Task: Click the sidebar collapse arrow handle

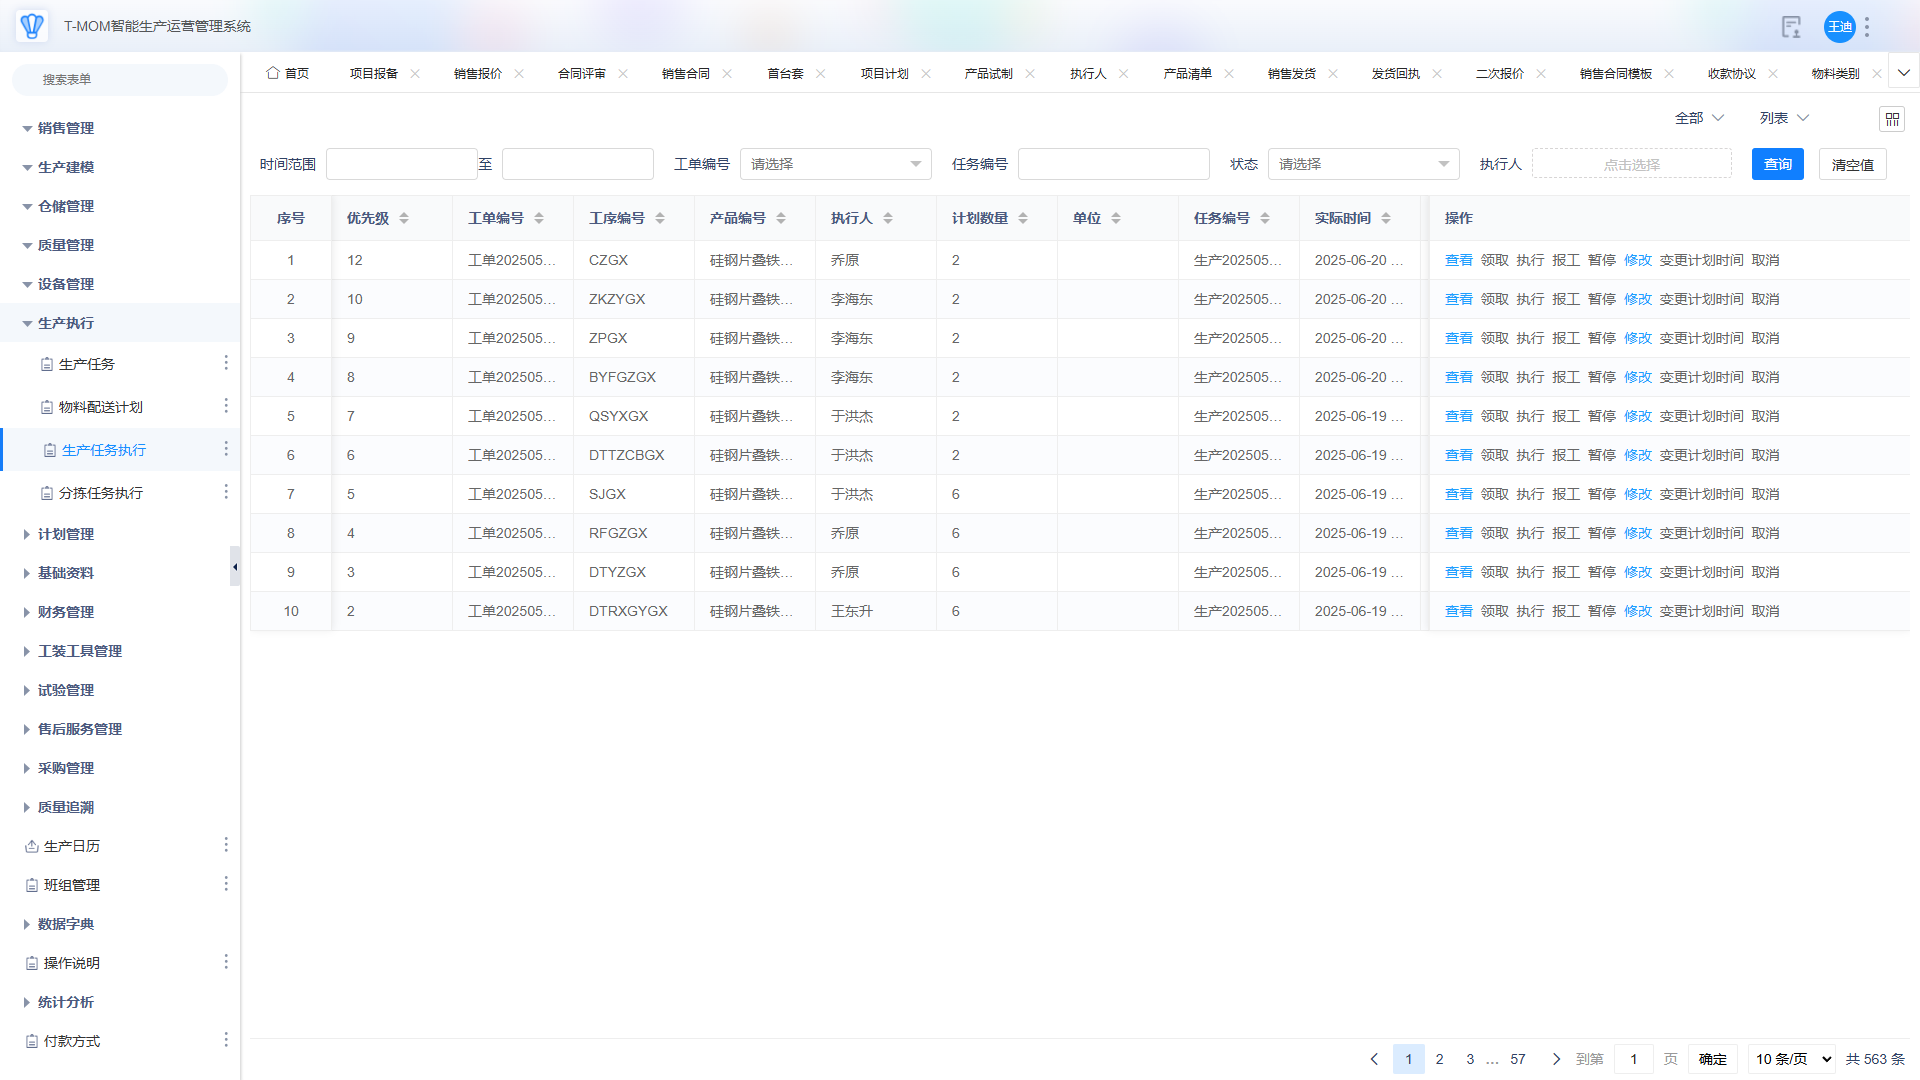Action: tap(235, 567)
